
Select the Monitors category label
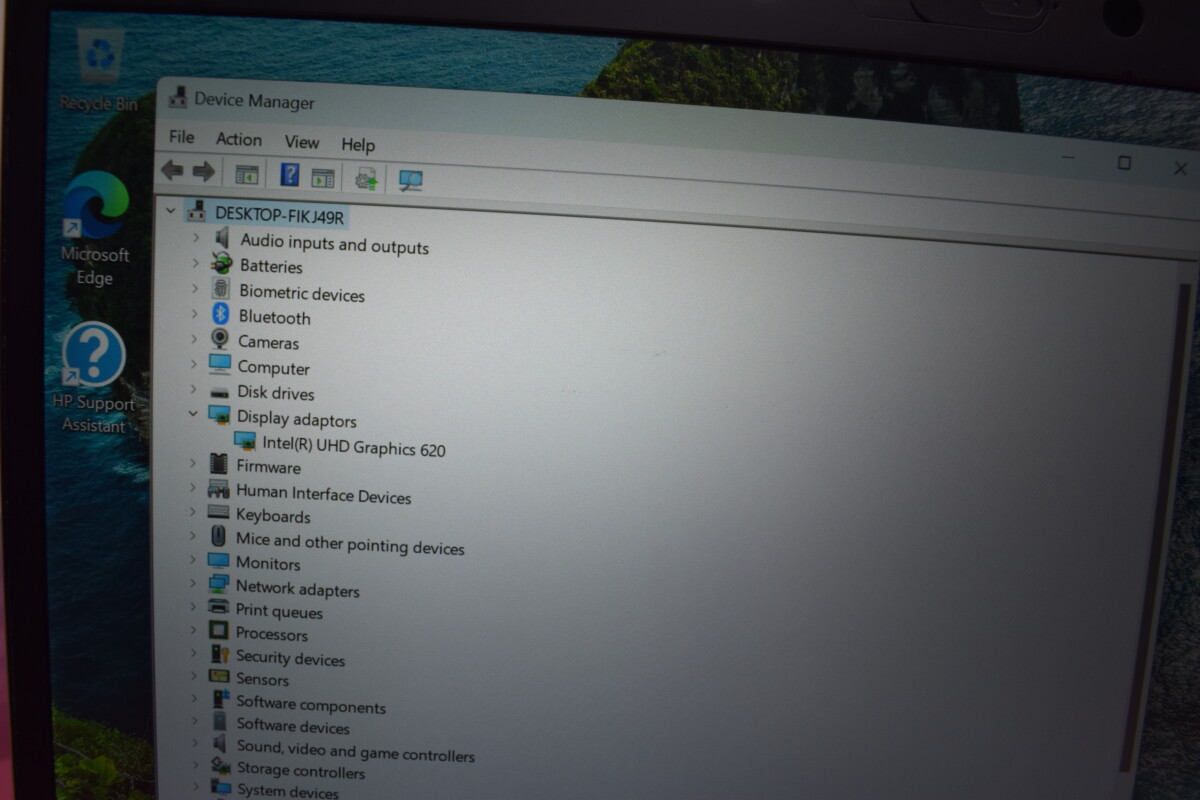pyautogui.click(x=267, y=563)
